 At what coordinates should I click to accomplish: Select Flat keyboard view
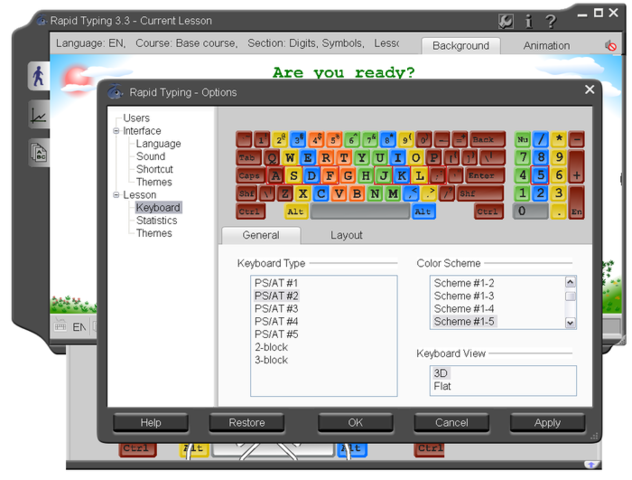[442, 386]
